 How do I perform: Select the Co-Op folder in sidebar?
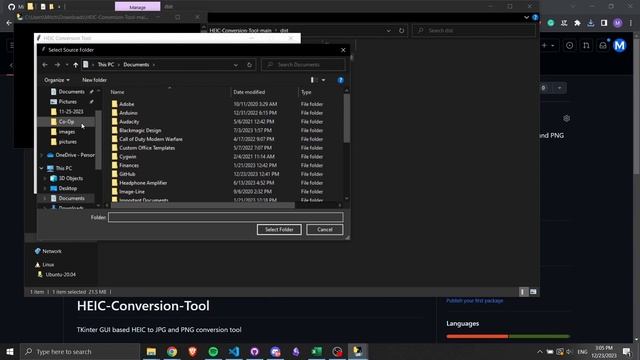[66, 122]
